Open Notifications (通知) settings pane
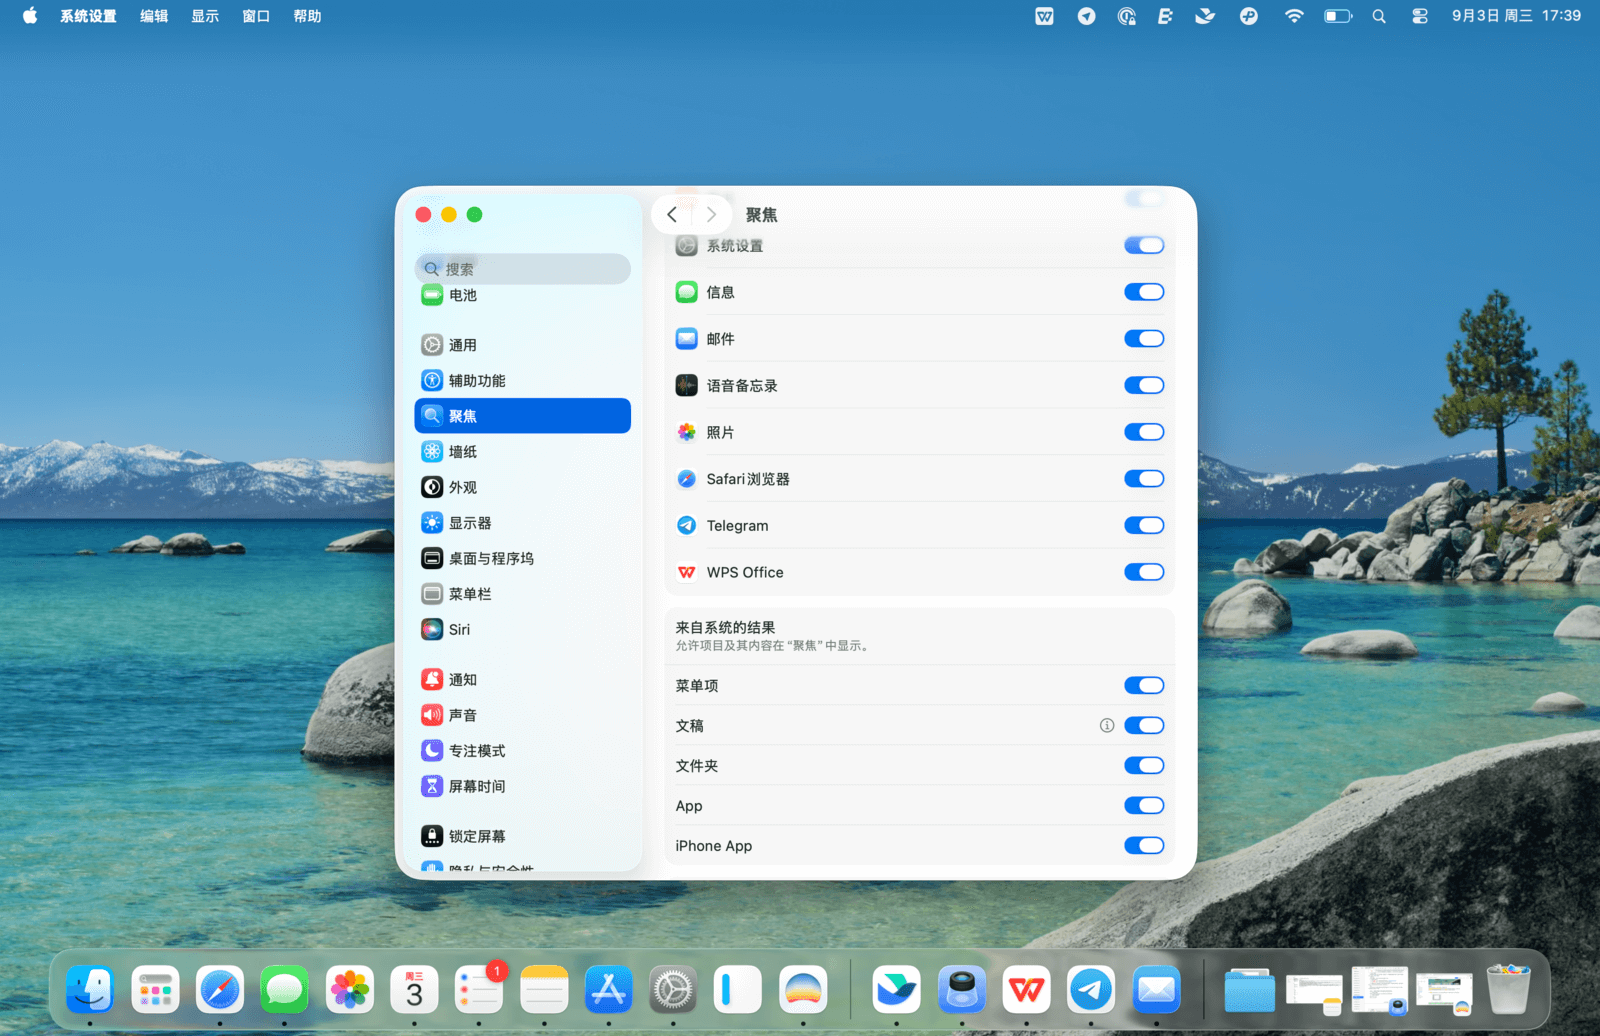 coord(463,680)
